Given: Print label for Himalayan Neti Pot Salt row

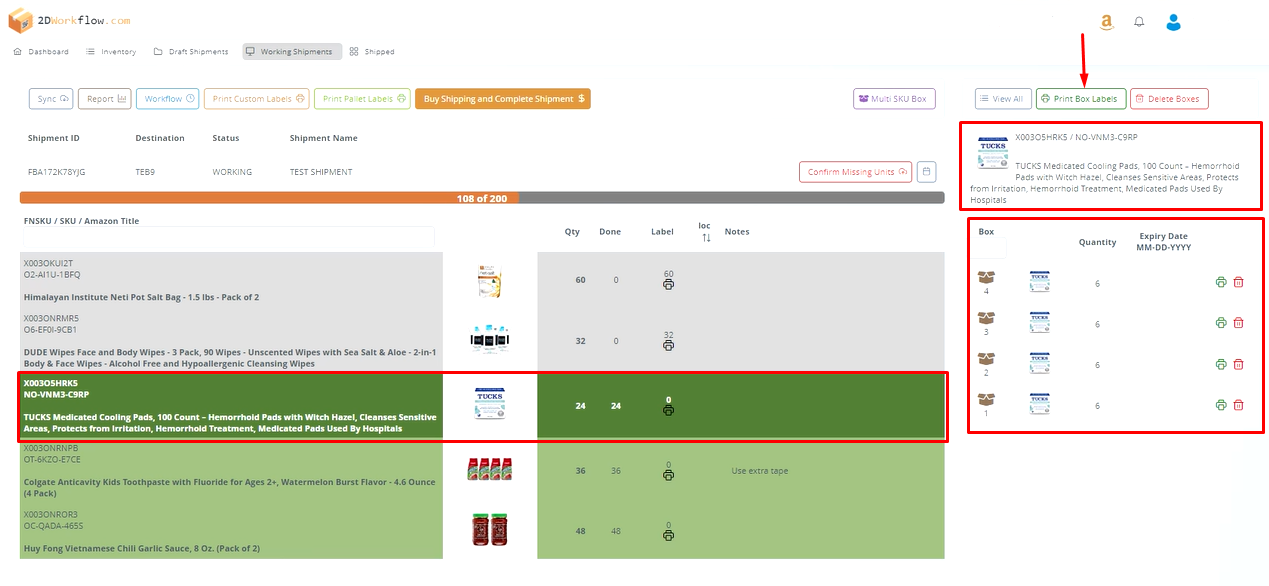Looking at the screenshot, I should 668,285.
